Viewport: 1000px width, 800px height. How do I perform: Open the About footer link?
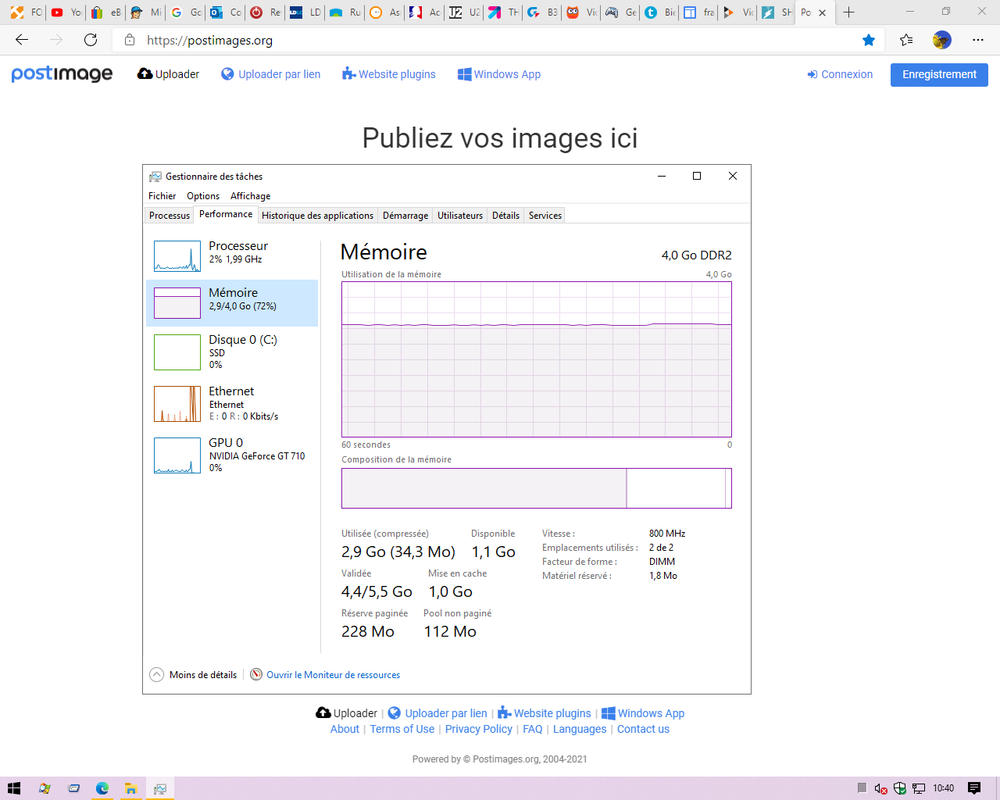pyautogui.click(x=344, y=729)
